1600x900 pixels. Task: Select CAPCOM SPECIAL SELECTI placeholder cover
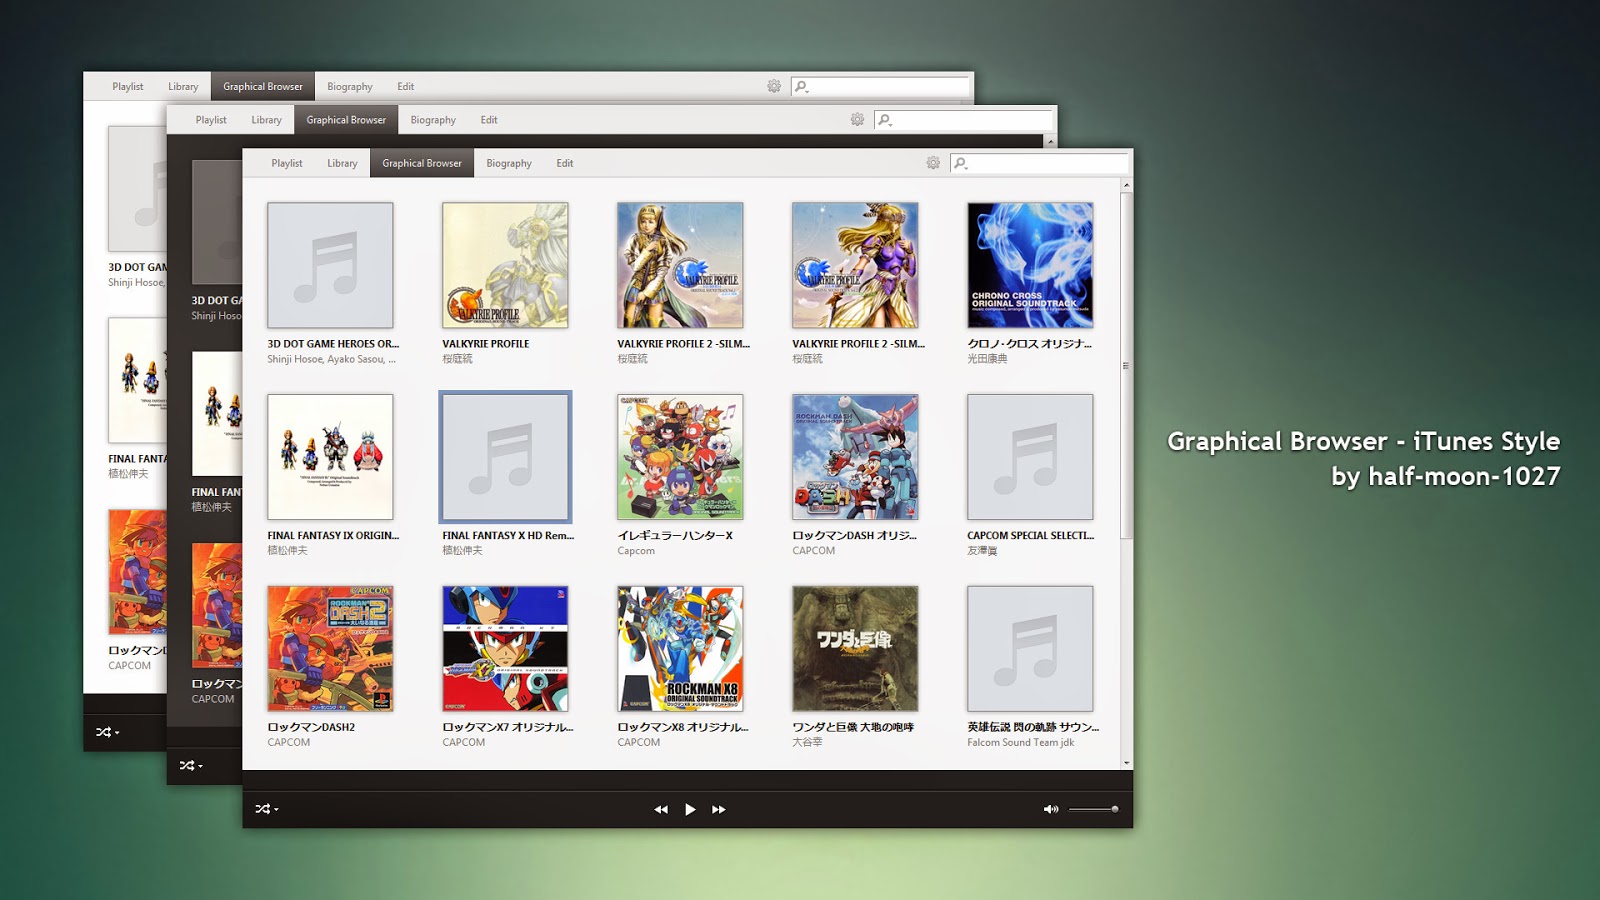(x=1030, y=457)
